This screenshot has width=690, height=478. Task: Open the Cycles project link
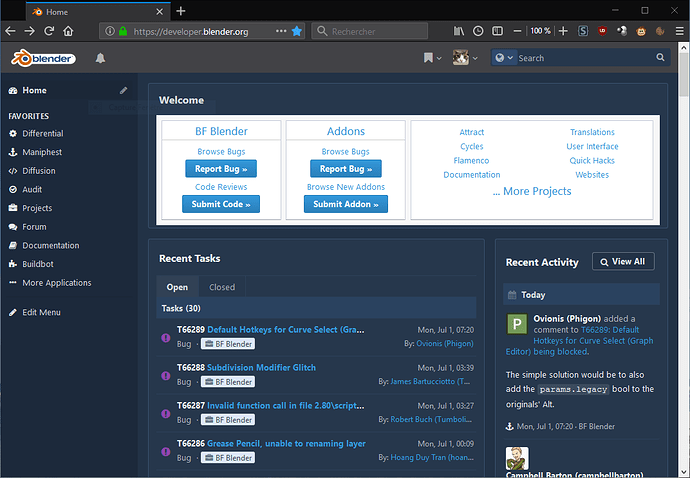tap(472, 146)
